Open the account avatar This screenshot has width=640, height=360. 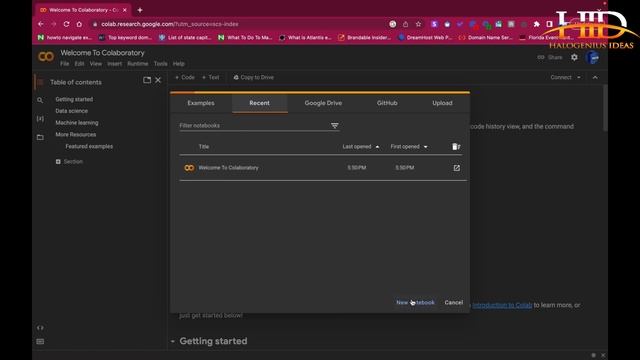click(x=593, y=58)
